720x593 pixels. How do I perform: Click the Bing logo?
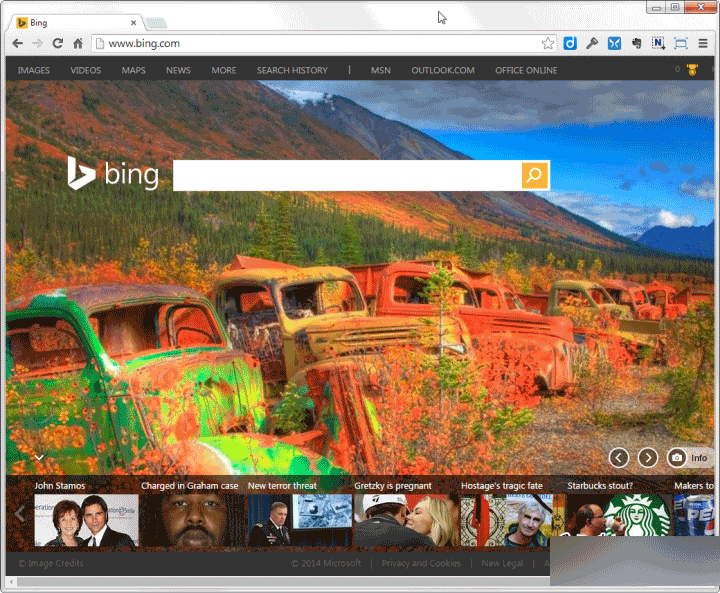[113, 174]
